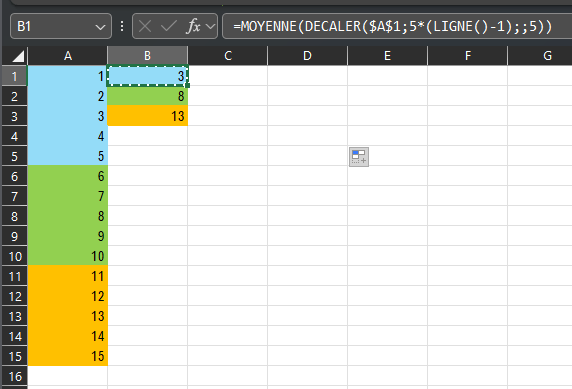Select row 8 header

coord(14,216)
